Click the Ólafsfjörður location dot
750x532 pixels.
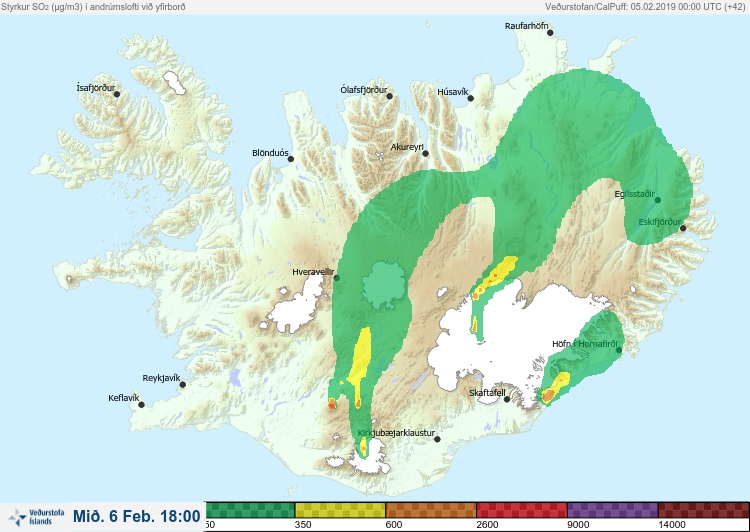pos(389,96)
